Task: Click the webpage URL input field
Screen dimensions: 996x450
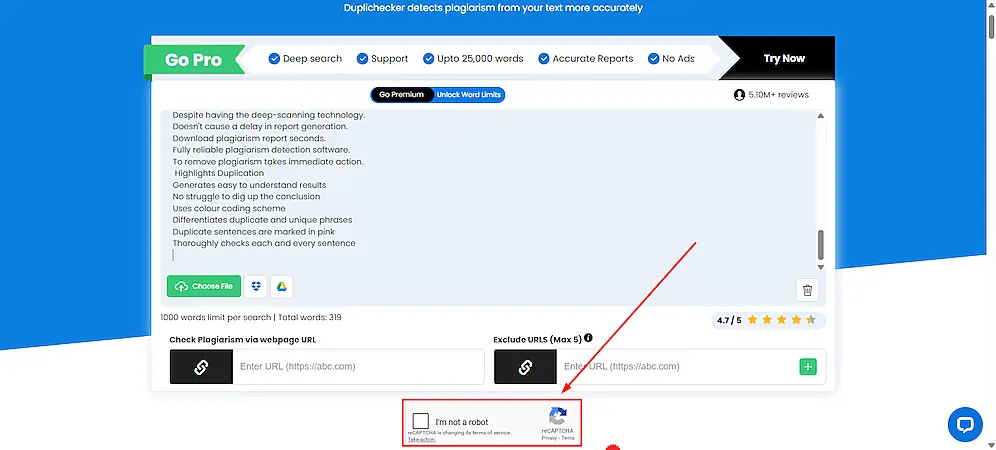Action: point(358,367)
